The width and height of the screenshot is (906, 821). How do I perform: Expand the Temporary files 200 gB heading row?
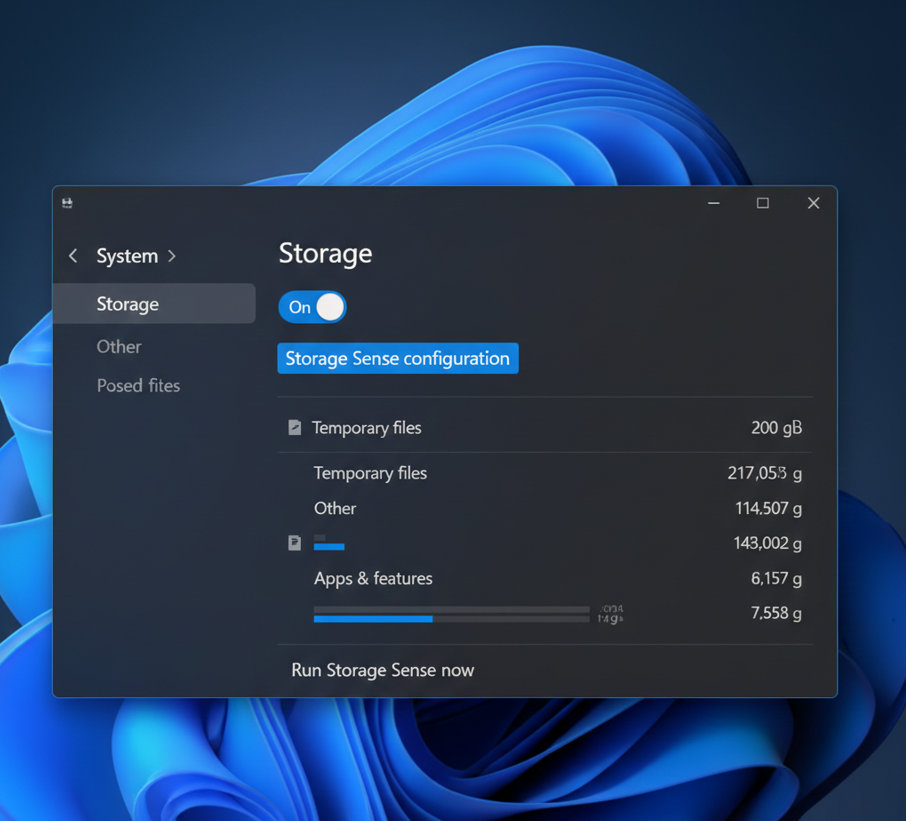pos(545,428)
